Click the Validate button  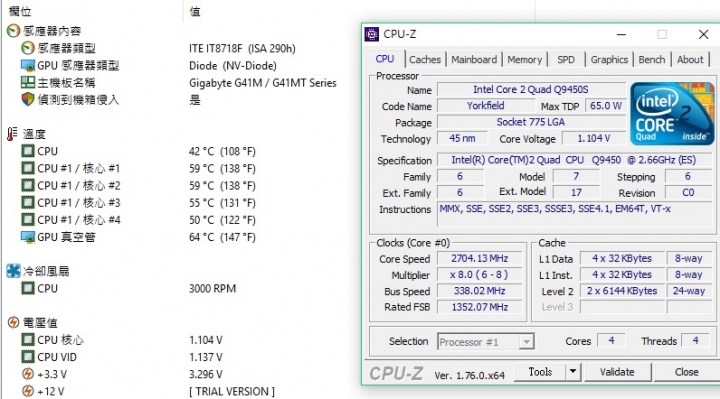[617, 371]
